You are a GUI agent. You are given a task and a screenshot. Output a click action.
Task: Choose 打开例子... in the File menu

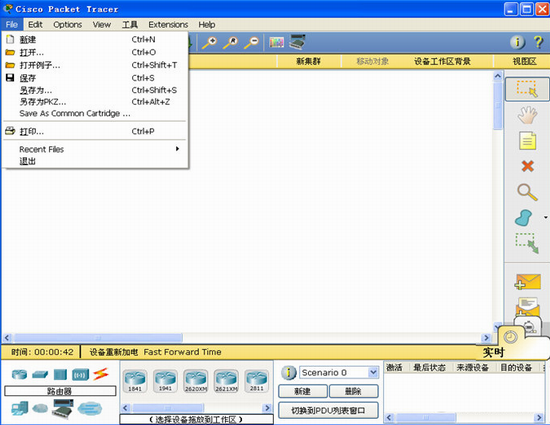click(x=95, y=65)
